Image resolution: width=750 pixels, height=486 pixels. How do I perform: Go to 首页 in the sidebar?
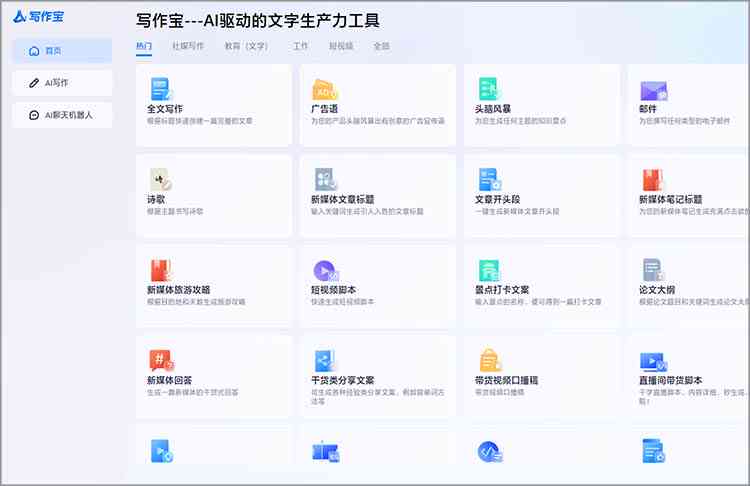pos(62,51)
